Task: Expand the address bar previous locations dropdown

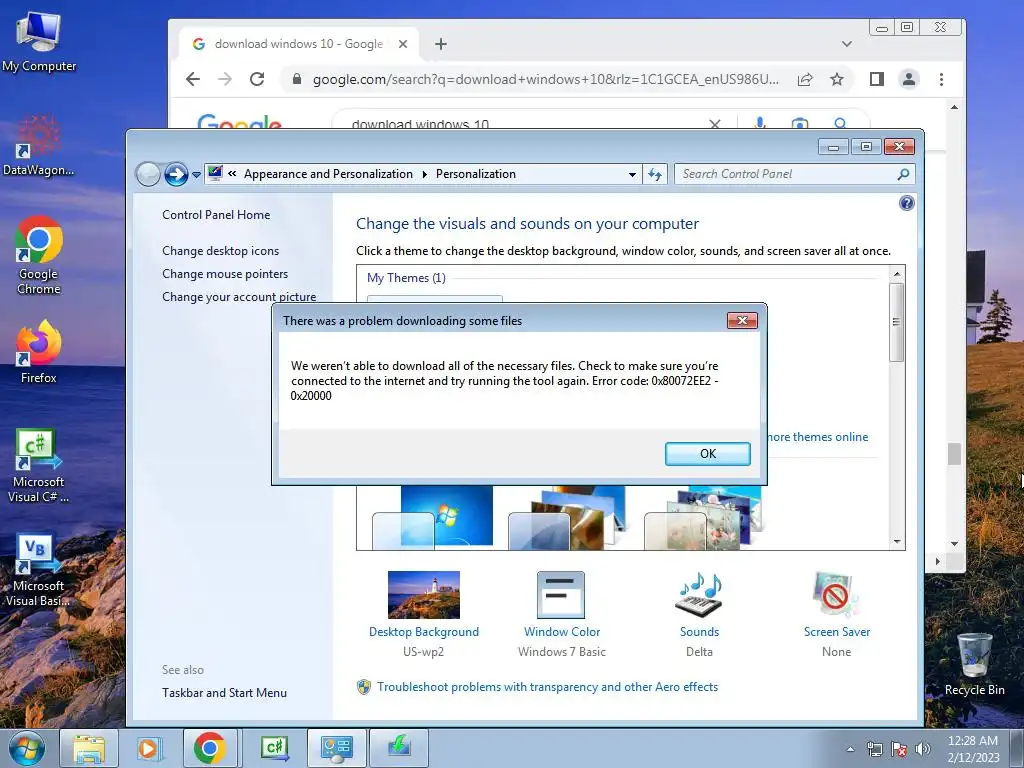Action: 632,174
